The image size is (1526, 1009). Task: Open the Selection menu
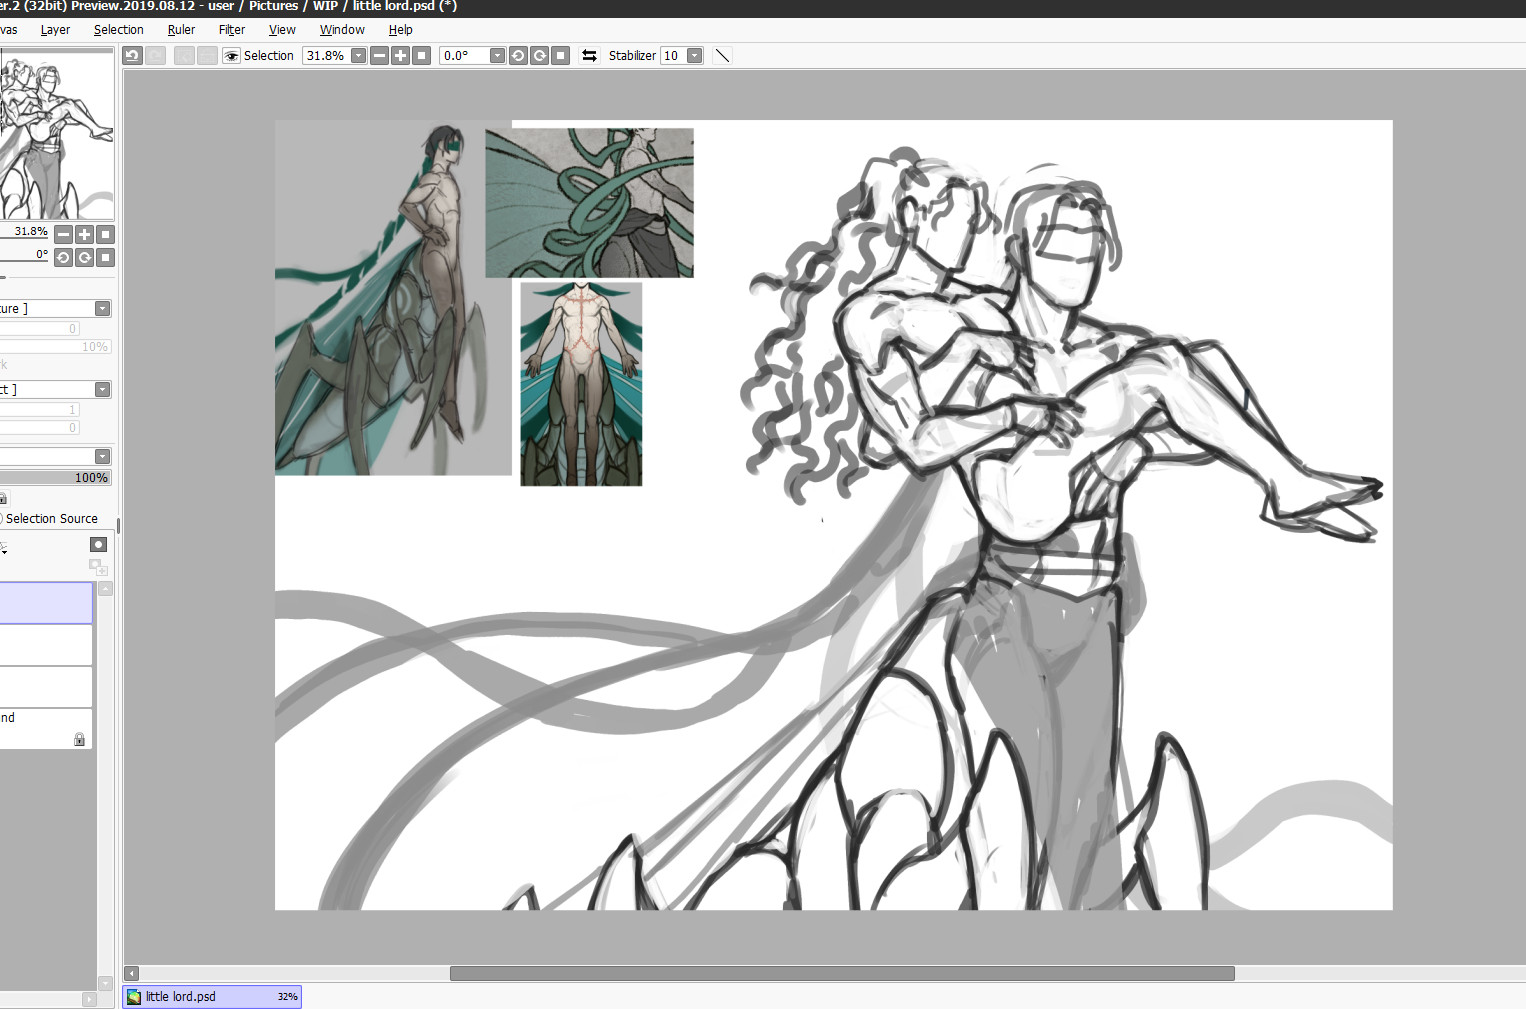coord(119,30)
